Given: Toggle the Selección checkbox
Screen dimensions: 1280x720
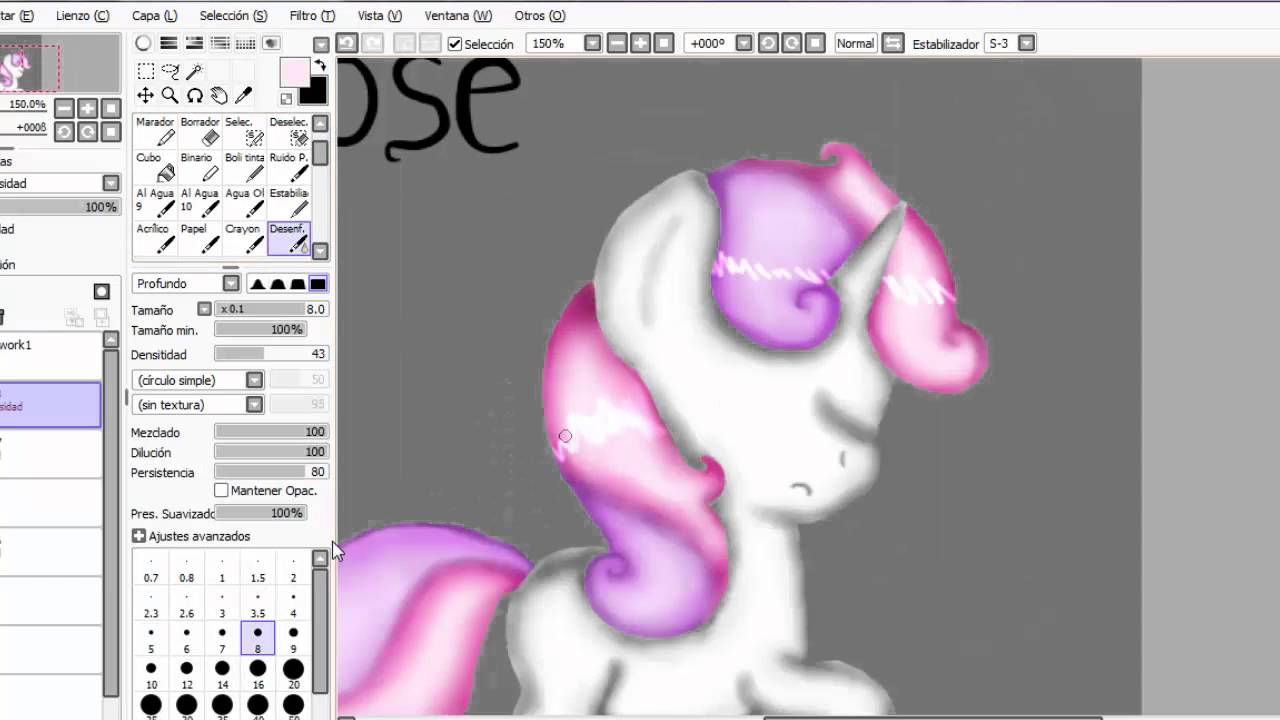Looking at the screenshot, I should pos(455,44).
